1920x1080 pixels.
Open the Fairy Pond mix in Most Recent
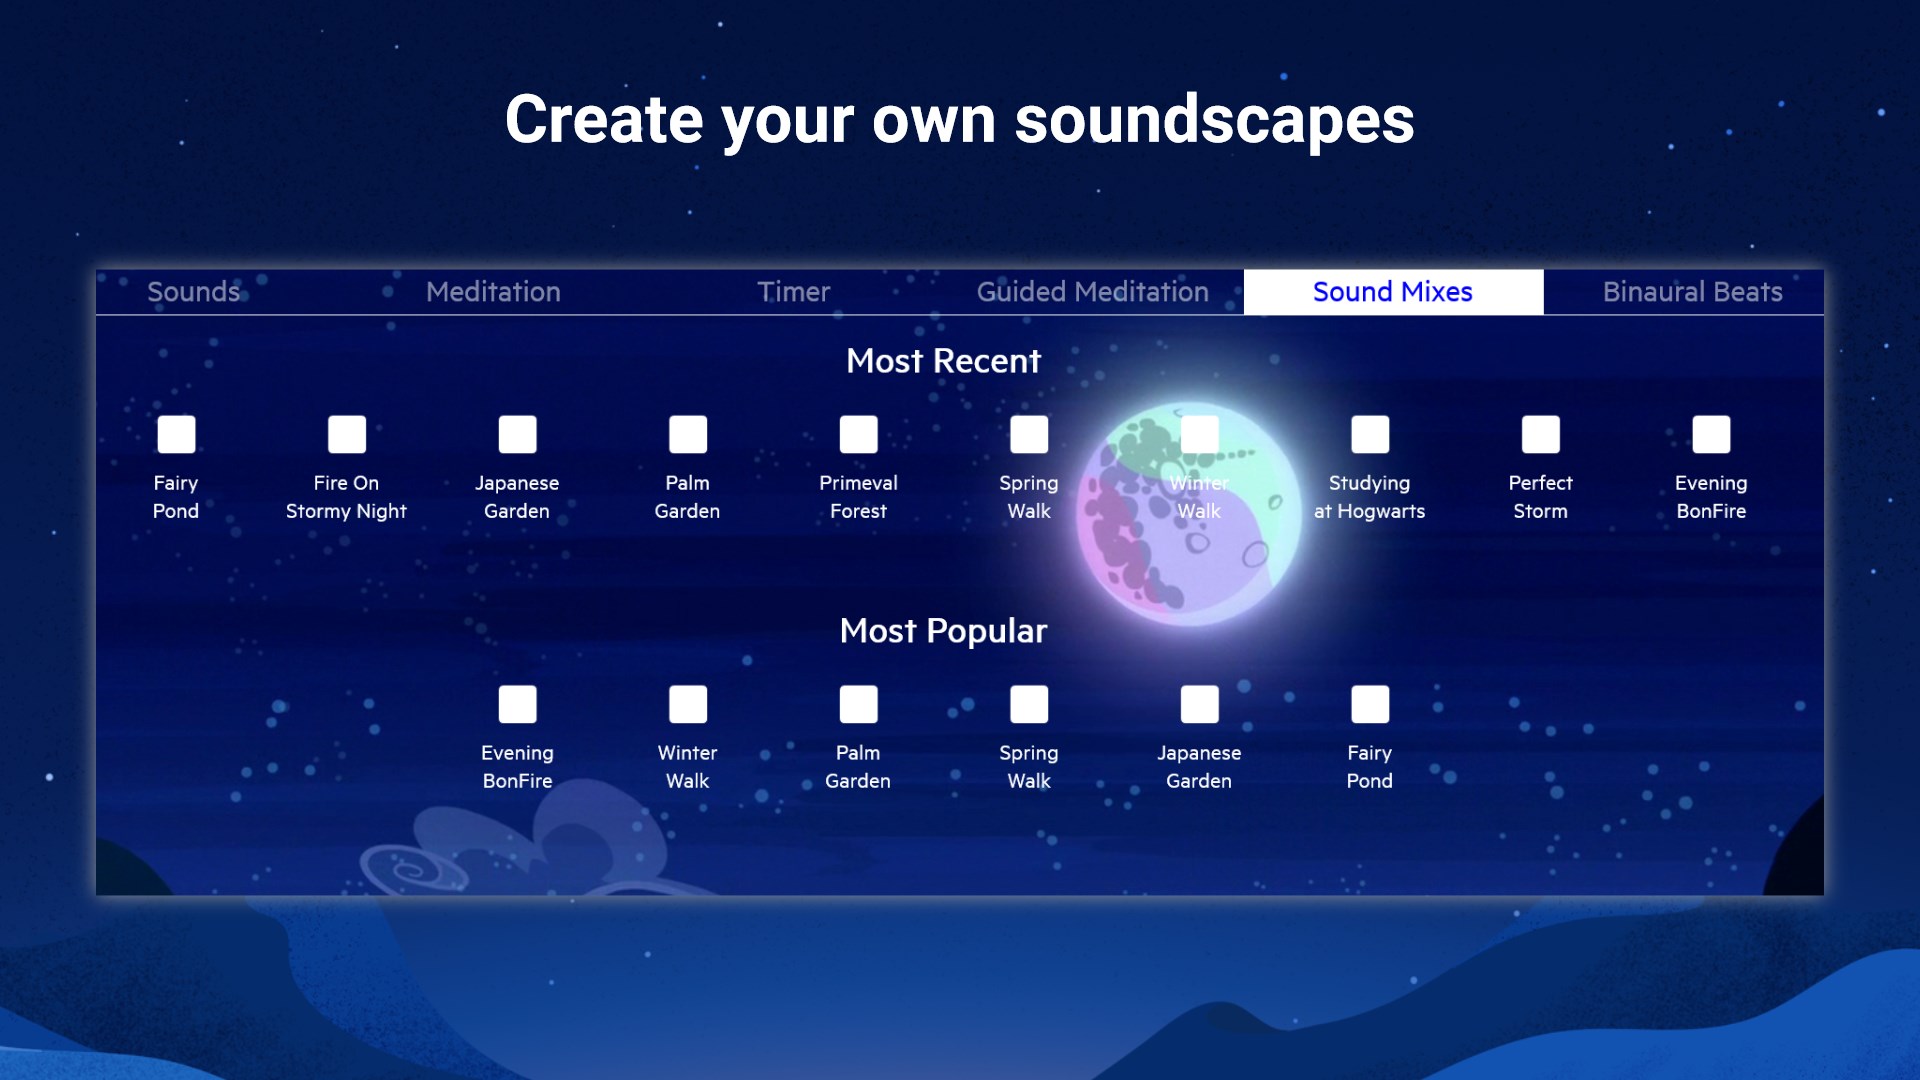point(176,435)
